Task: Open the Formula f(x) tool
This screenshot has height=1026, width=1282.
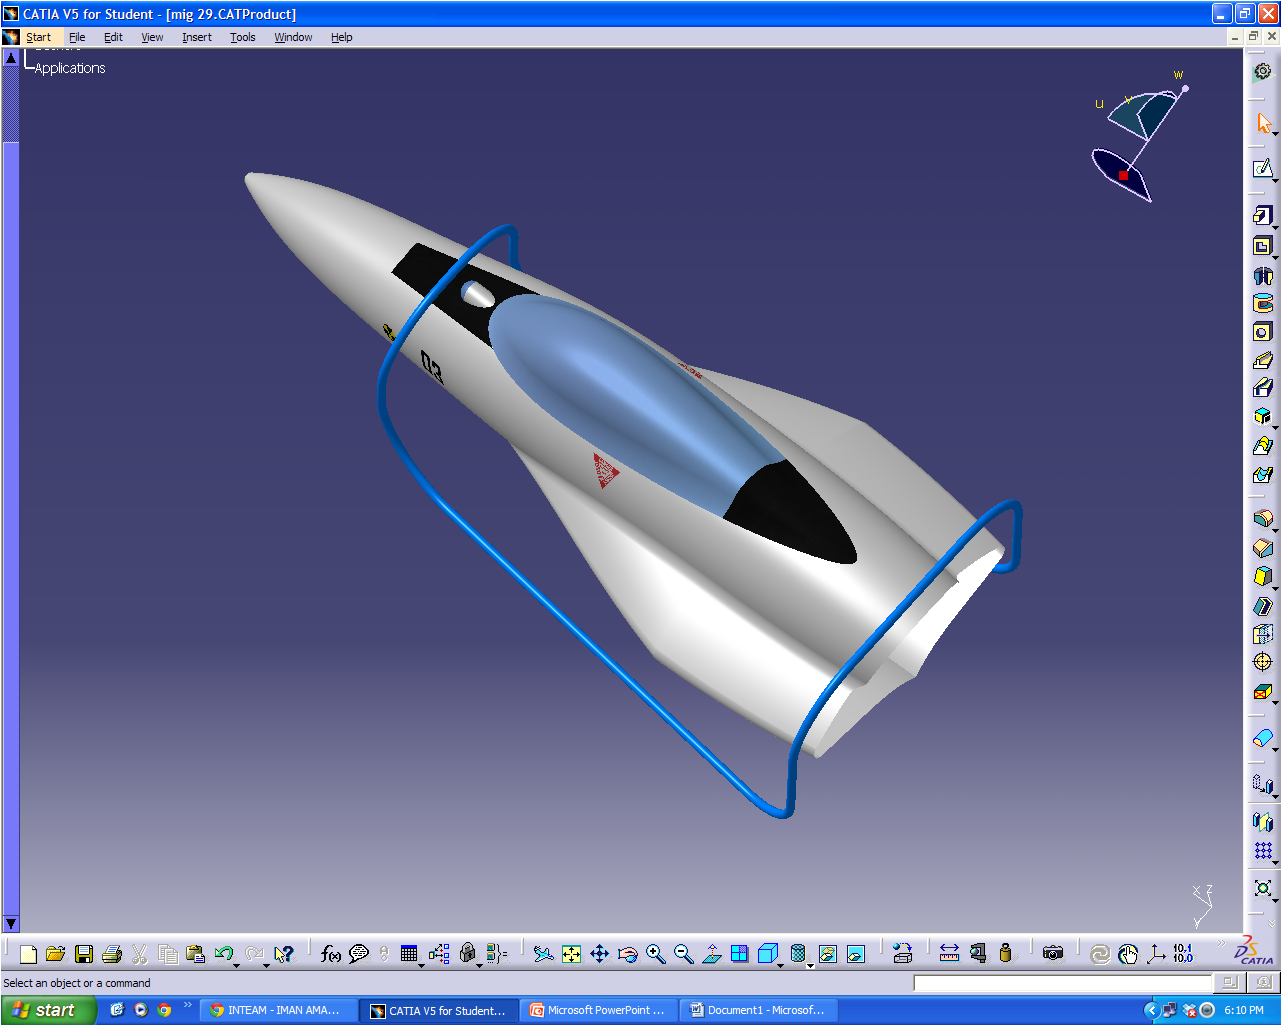Action: tap(331, 954)
